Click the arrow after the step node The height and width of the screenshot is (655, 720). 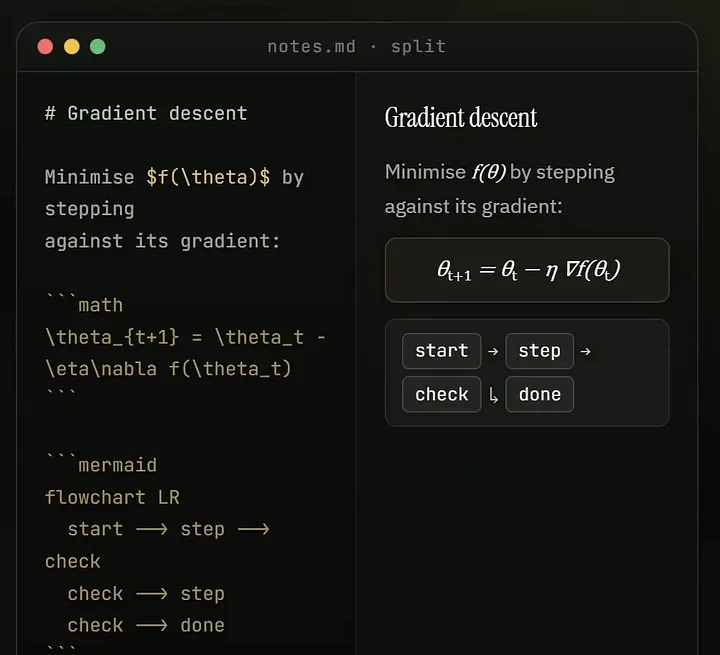[585, 351]
